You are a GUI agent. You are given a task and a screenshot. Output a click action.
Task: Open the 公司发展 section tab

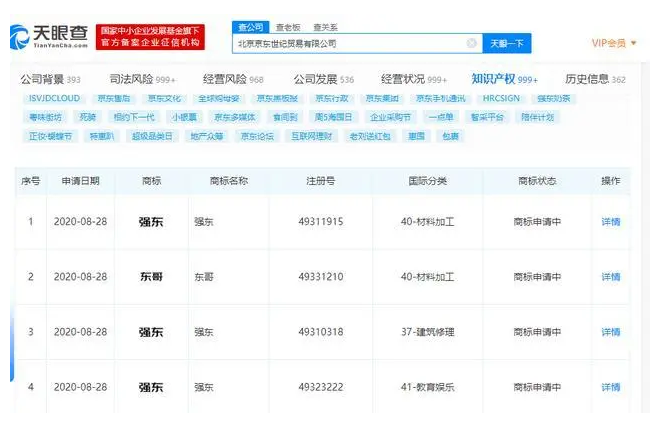324,79
